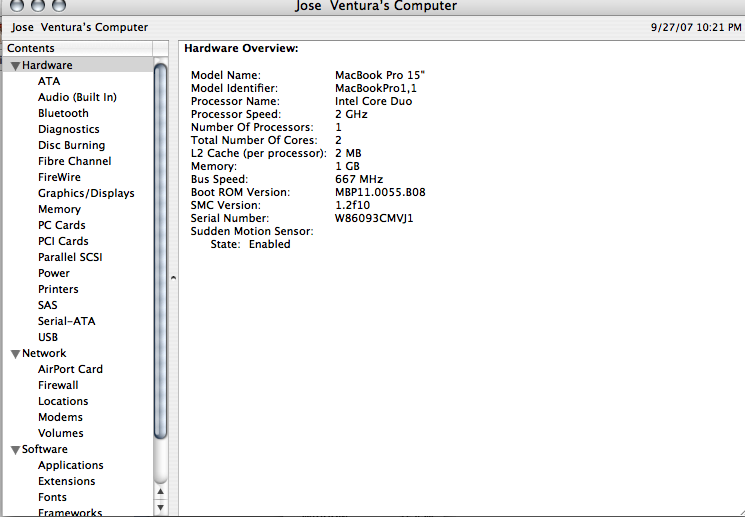The width and height of the screenshot is (745, 517).
Task: Select Printers in sidebar
Action: click(58, 289)
